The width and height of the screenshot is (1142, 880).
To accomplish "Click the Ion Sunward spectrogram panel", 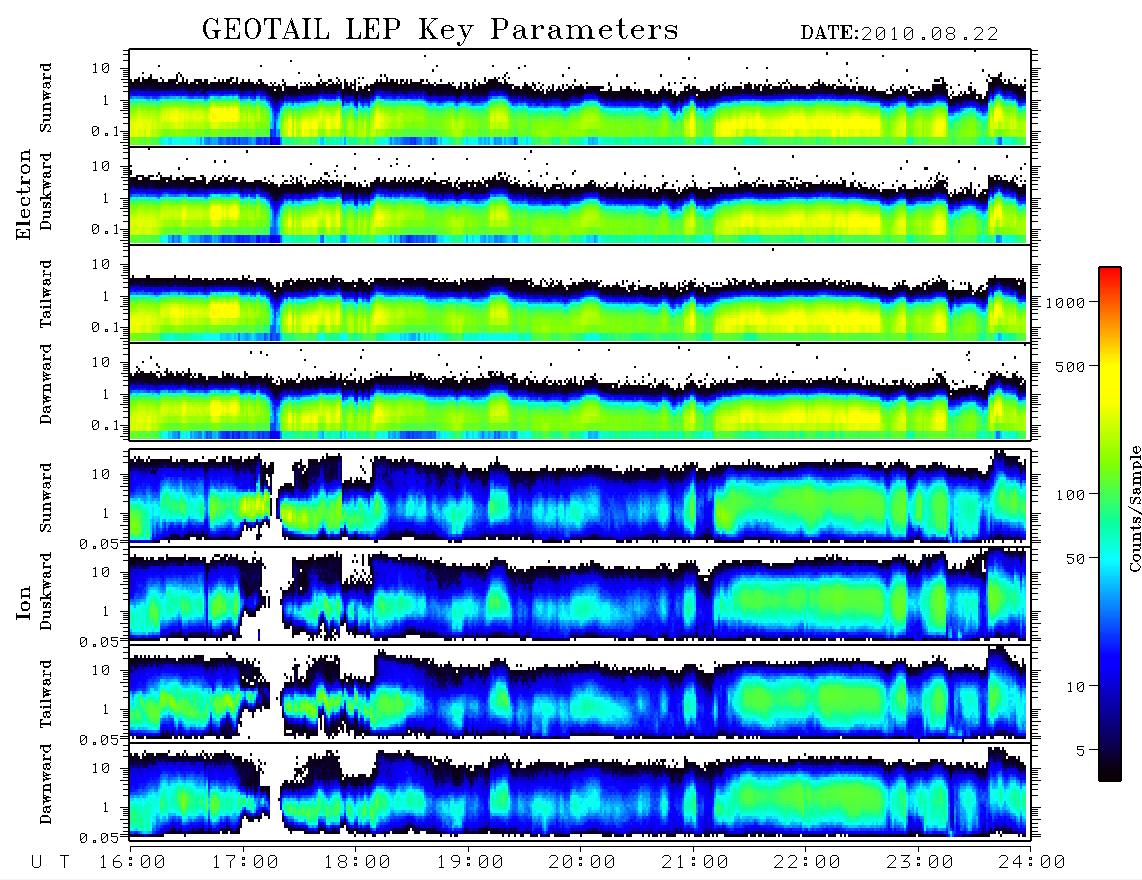I will pos(580,497).
